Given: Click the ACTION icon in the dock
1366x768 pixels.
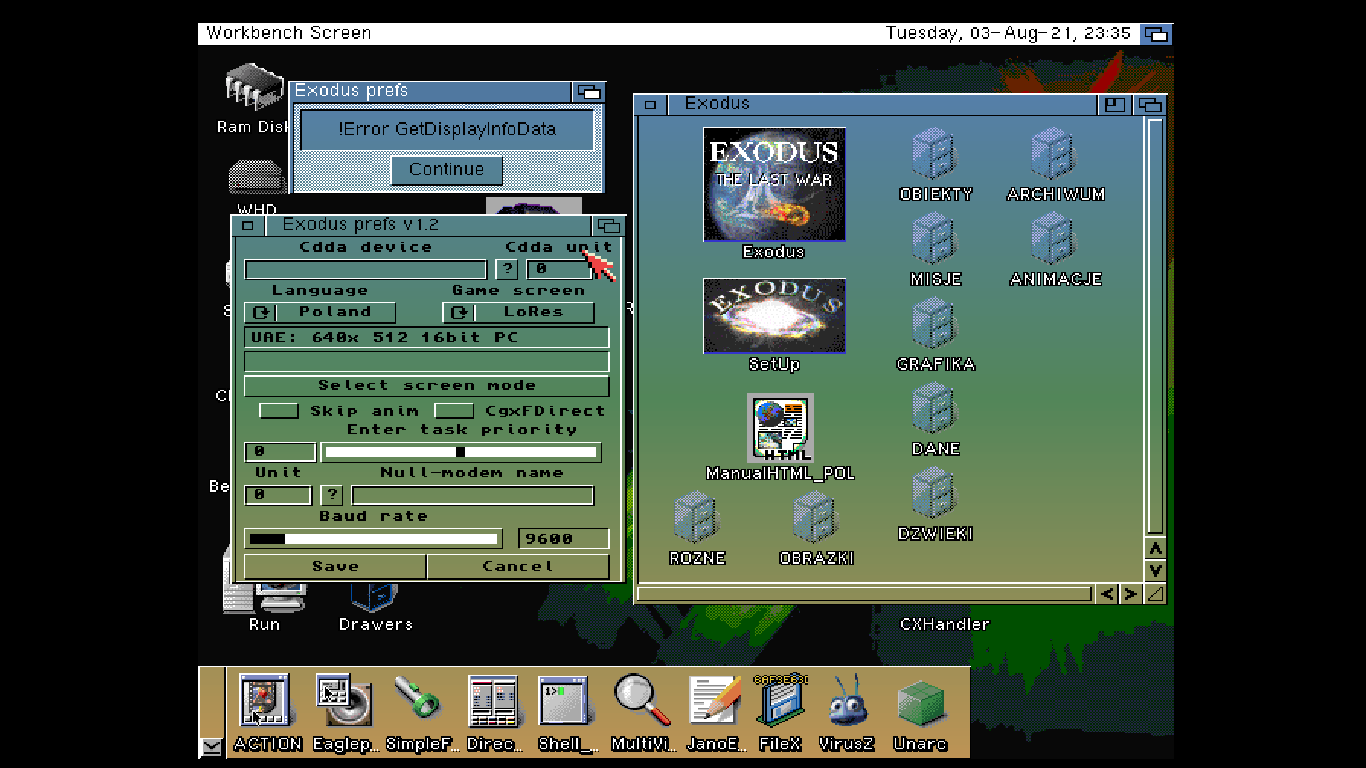Looking at the screenshot, I should pos(266,701).
